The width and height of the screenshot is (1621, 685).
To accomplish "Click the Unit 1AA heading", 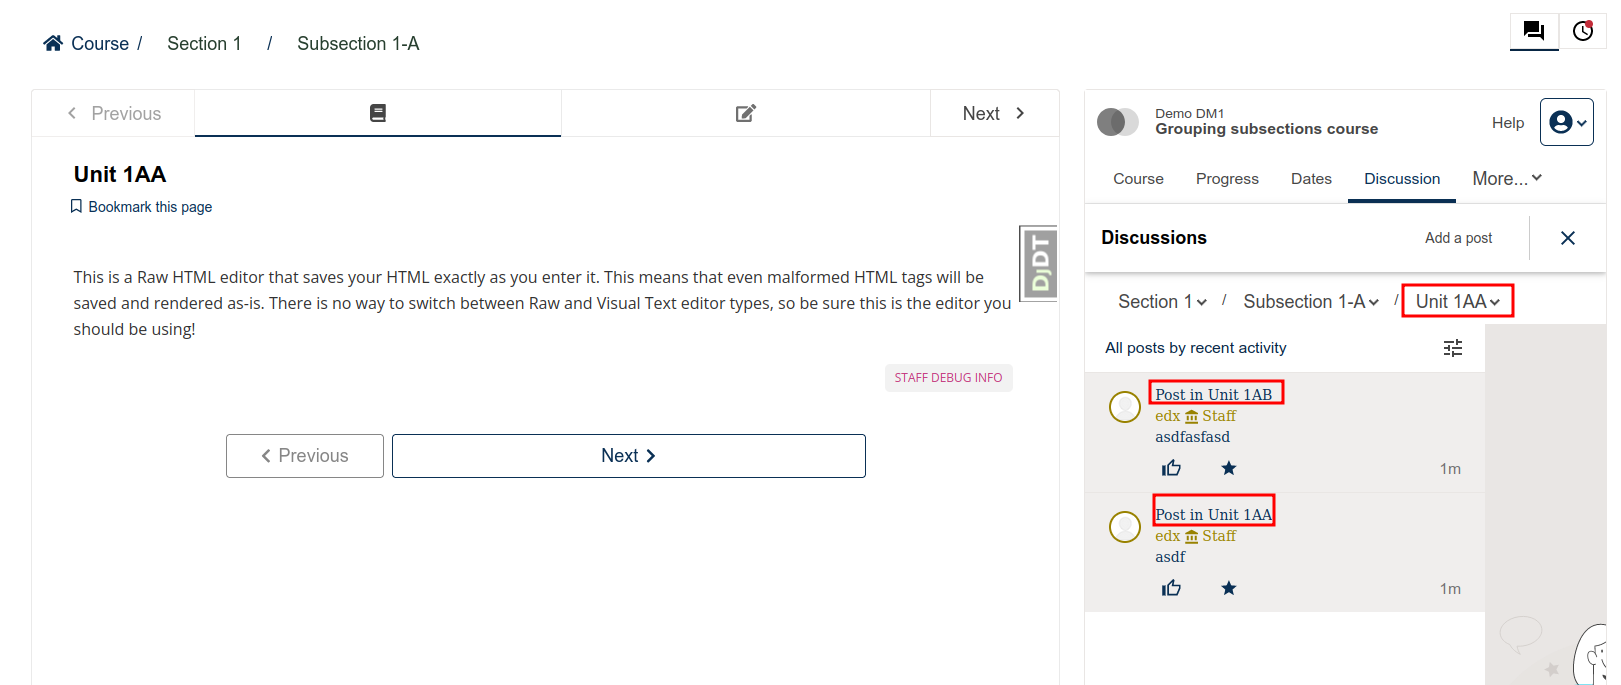I will [120, 175].
